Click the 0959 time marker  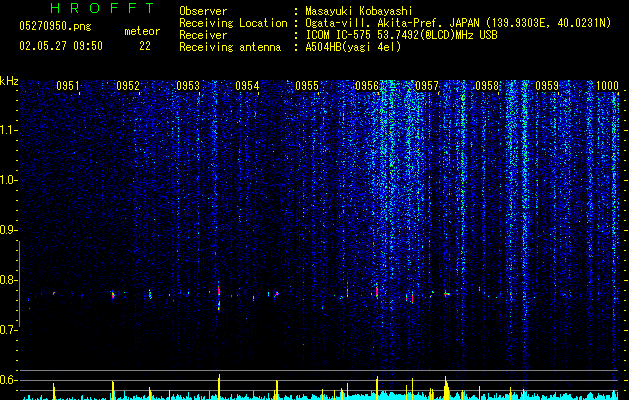tap(547, 86)
